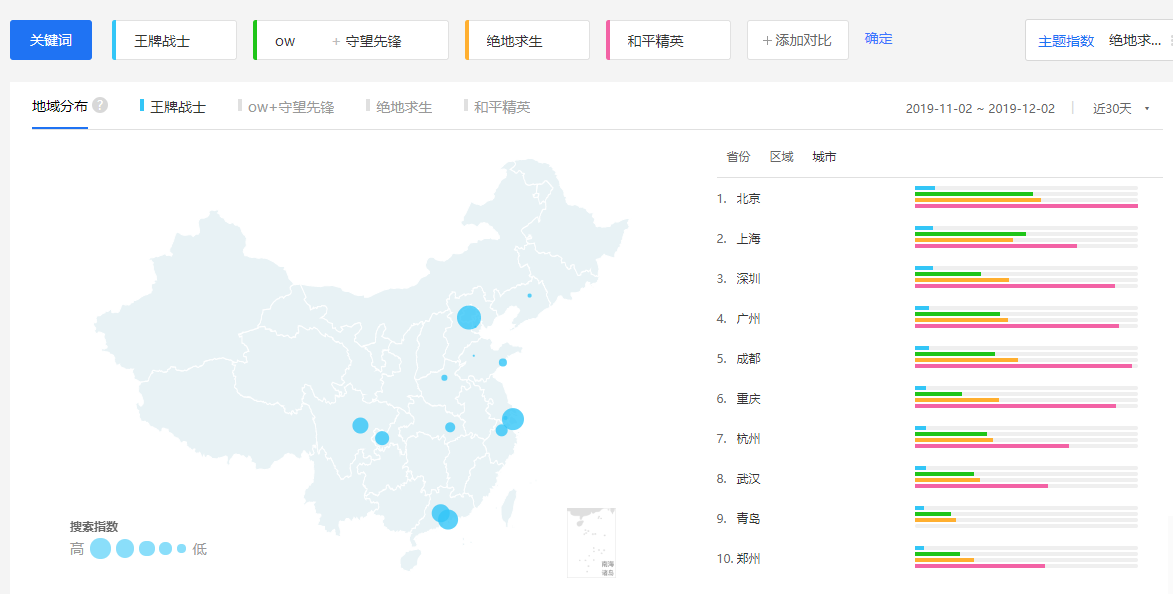Click the green bar for 上海
Image resolution: width=1173 pixels, height=594 pixels.
point(970,234)
